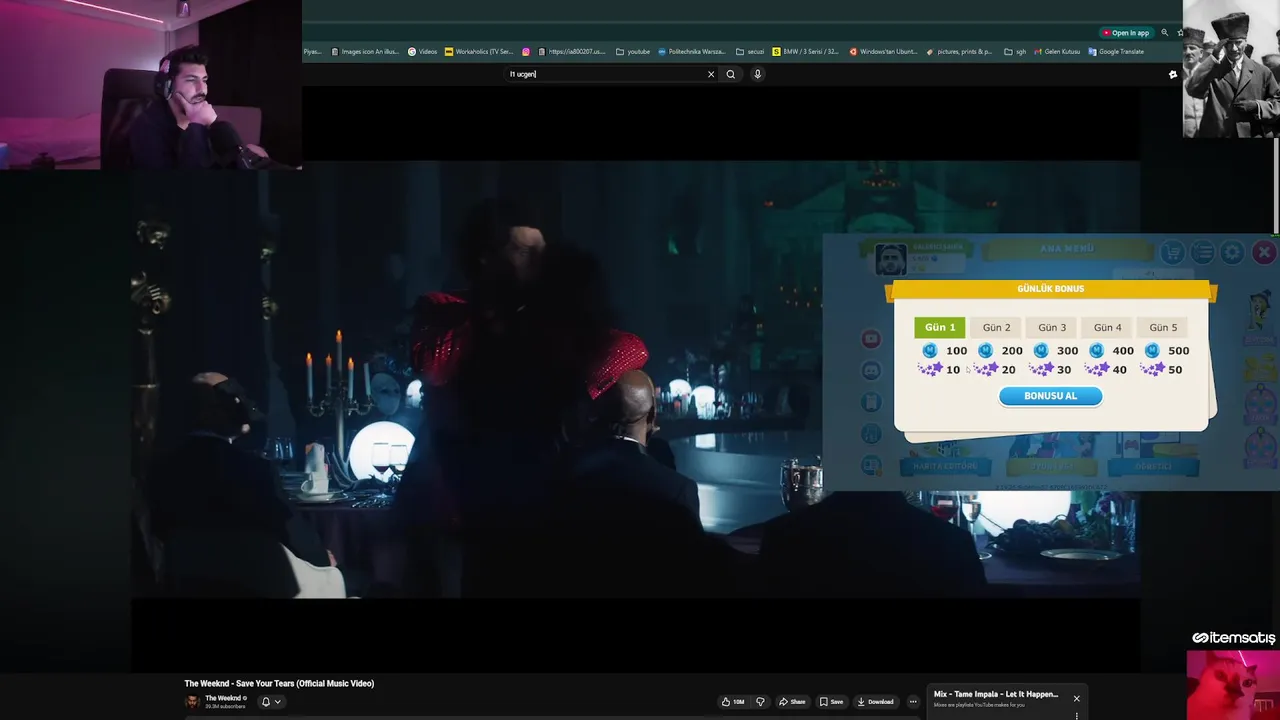Viewport: 1280px width, 720px height.
Task: Open the Videos bookmark
Action: click(423, 52)
